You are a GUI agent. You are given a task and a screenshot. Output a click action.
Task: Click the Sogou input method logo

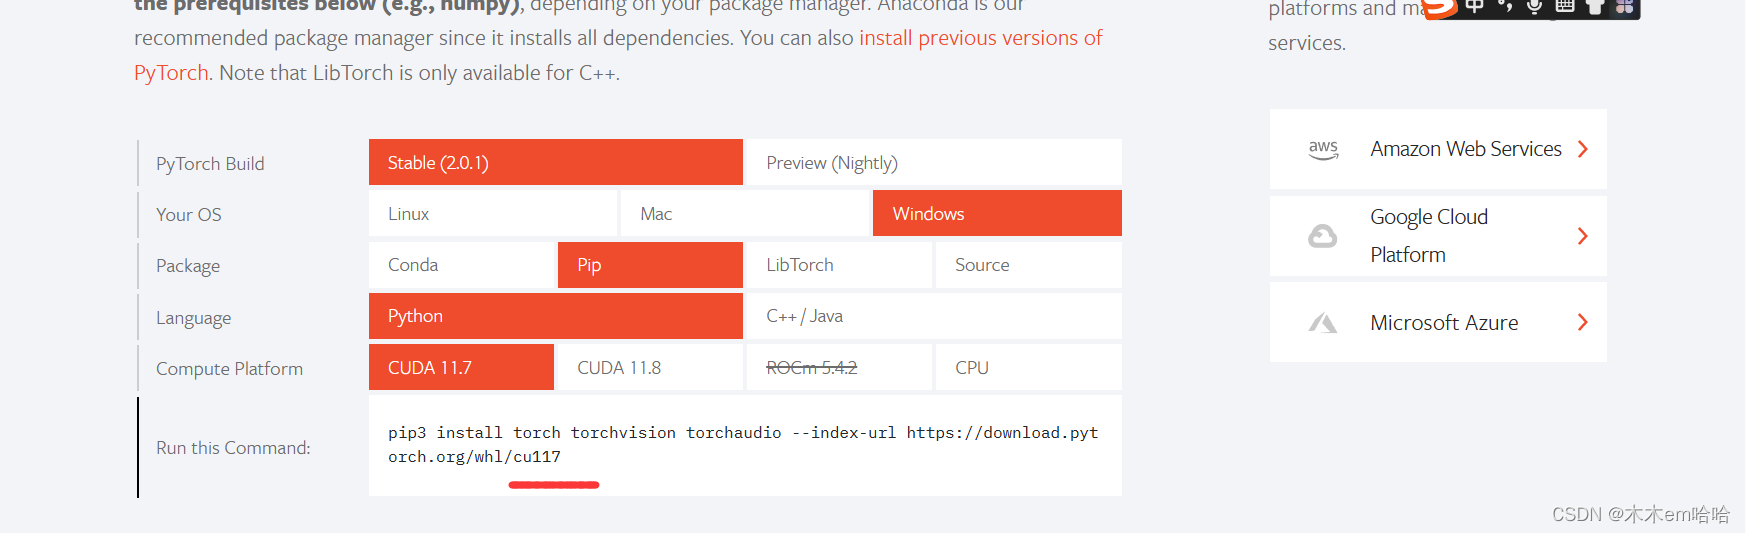pyautogui.click(x=1440, y=8)
